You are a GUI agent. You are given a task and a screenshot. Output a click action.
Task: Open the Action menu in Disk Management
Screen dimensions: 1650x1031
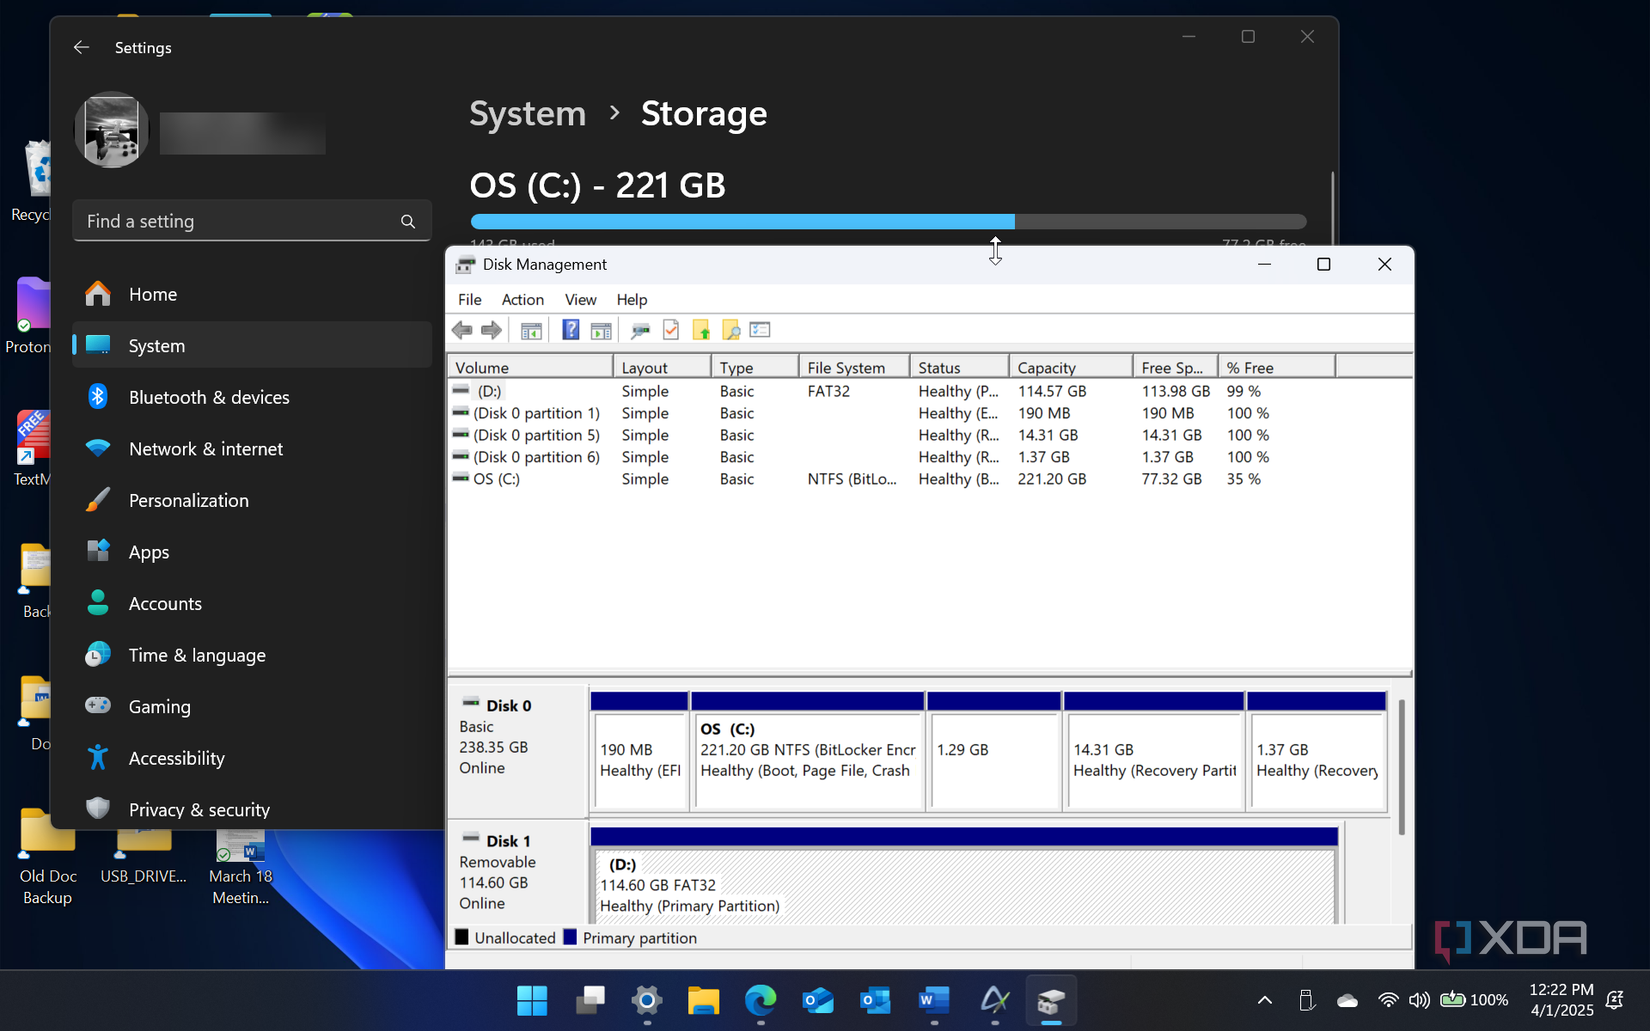(523, 299)
